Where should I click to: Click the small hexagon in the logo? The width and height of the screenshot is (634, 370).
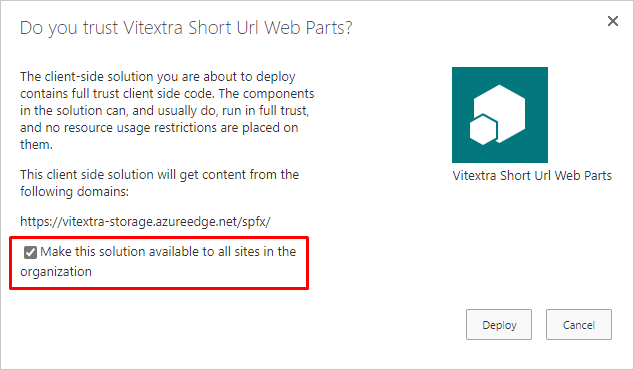[484, 129]
